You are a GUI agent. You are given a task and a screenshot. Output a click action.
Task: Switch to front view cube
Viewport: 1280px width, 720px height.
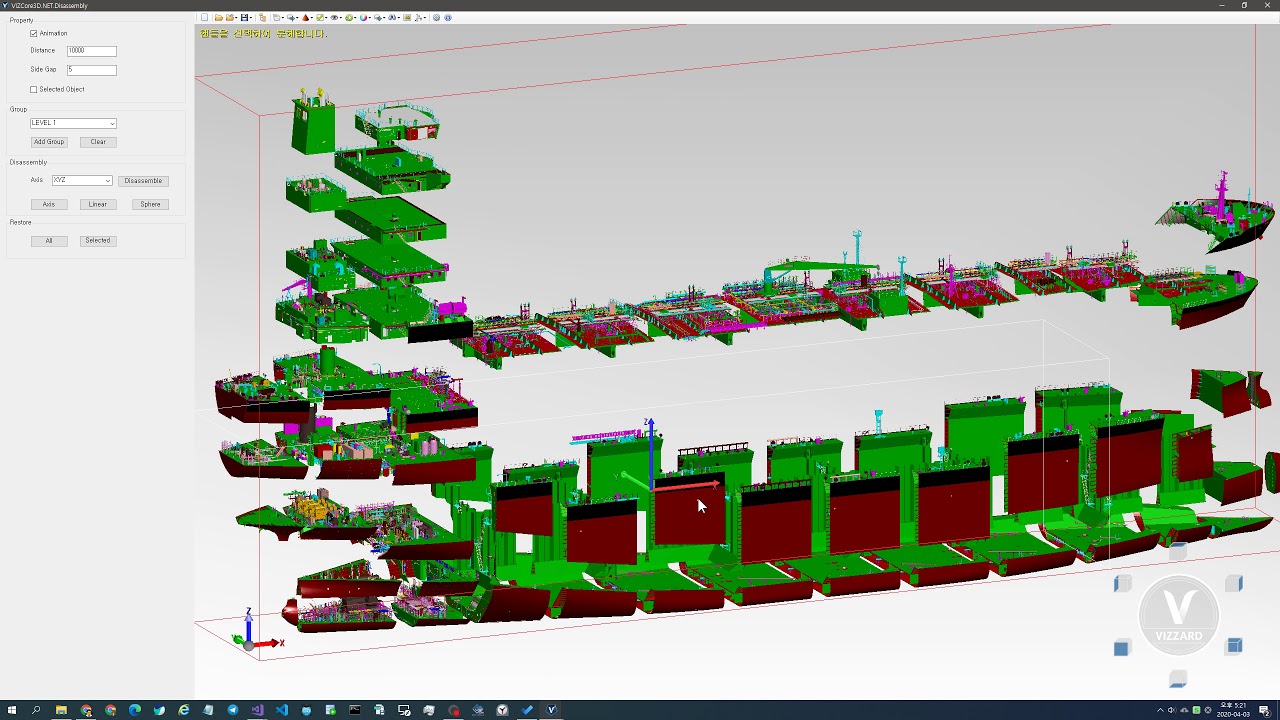[x=1121, y=649]
